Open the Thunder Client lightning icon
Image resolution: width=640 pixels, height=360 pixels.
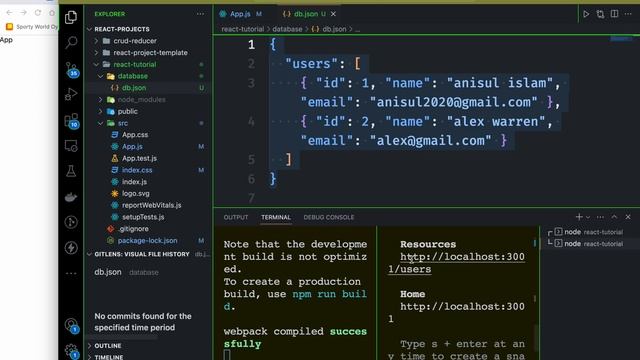[x=71, y=247]
